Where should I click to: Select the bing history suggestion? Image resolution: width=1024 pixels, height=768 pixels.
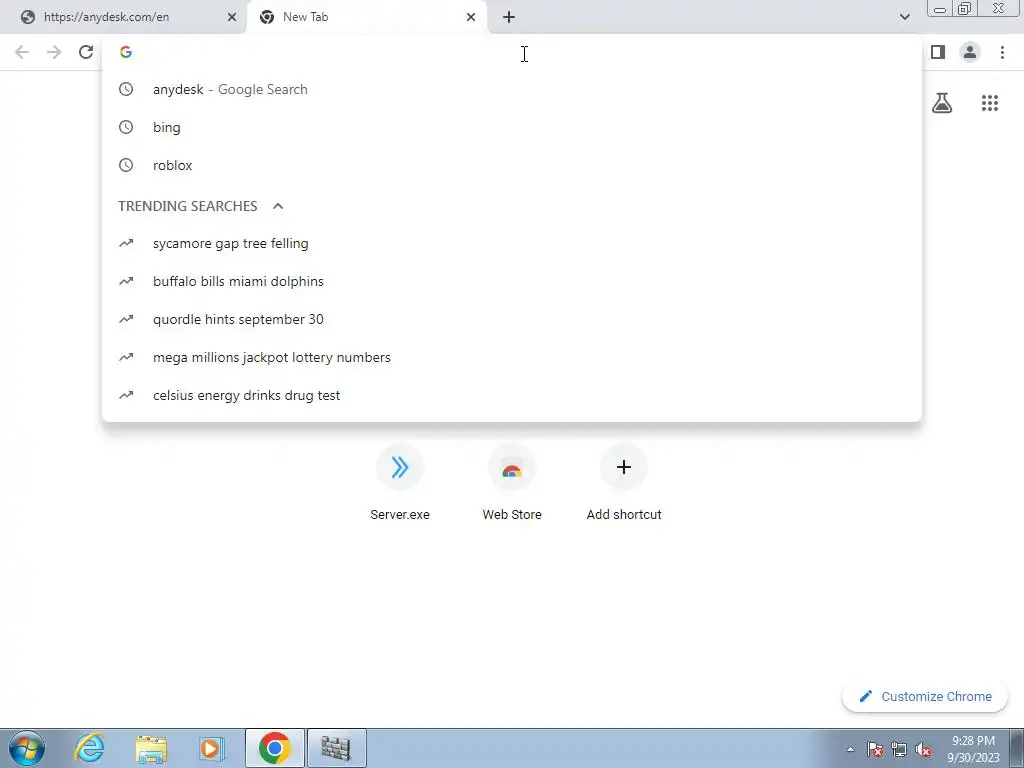pyautogui.click(x=512, y=127)
